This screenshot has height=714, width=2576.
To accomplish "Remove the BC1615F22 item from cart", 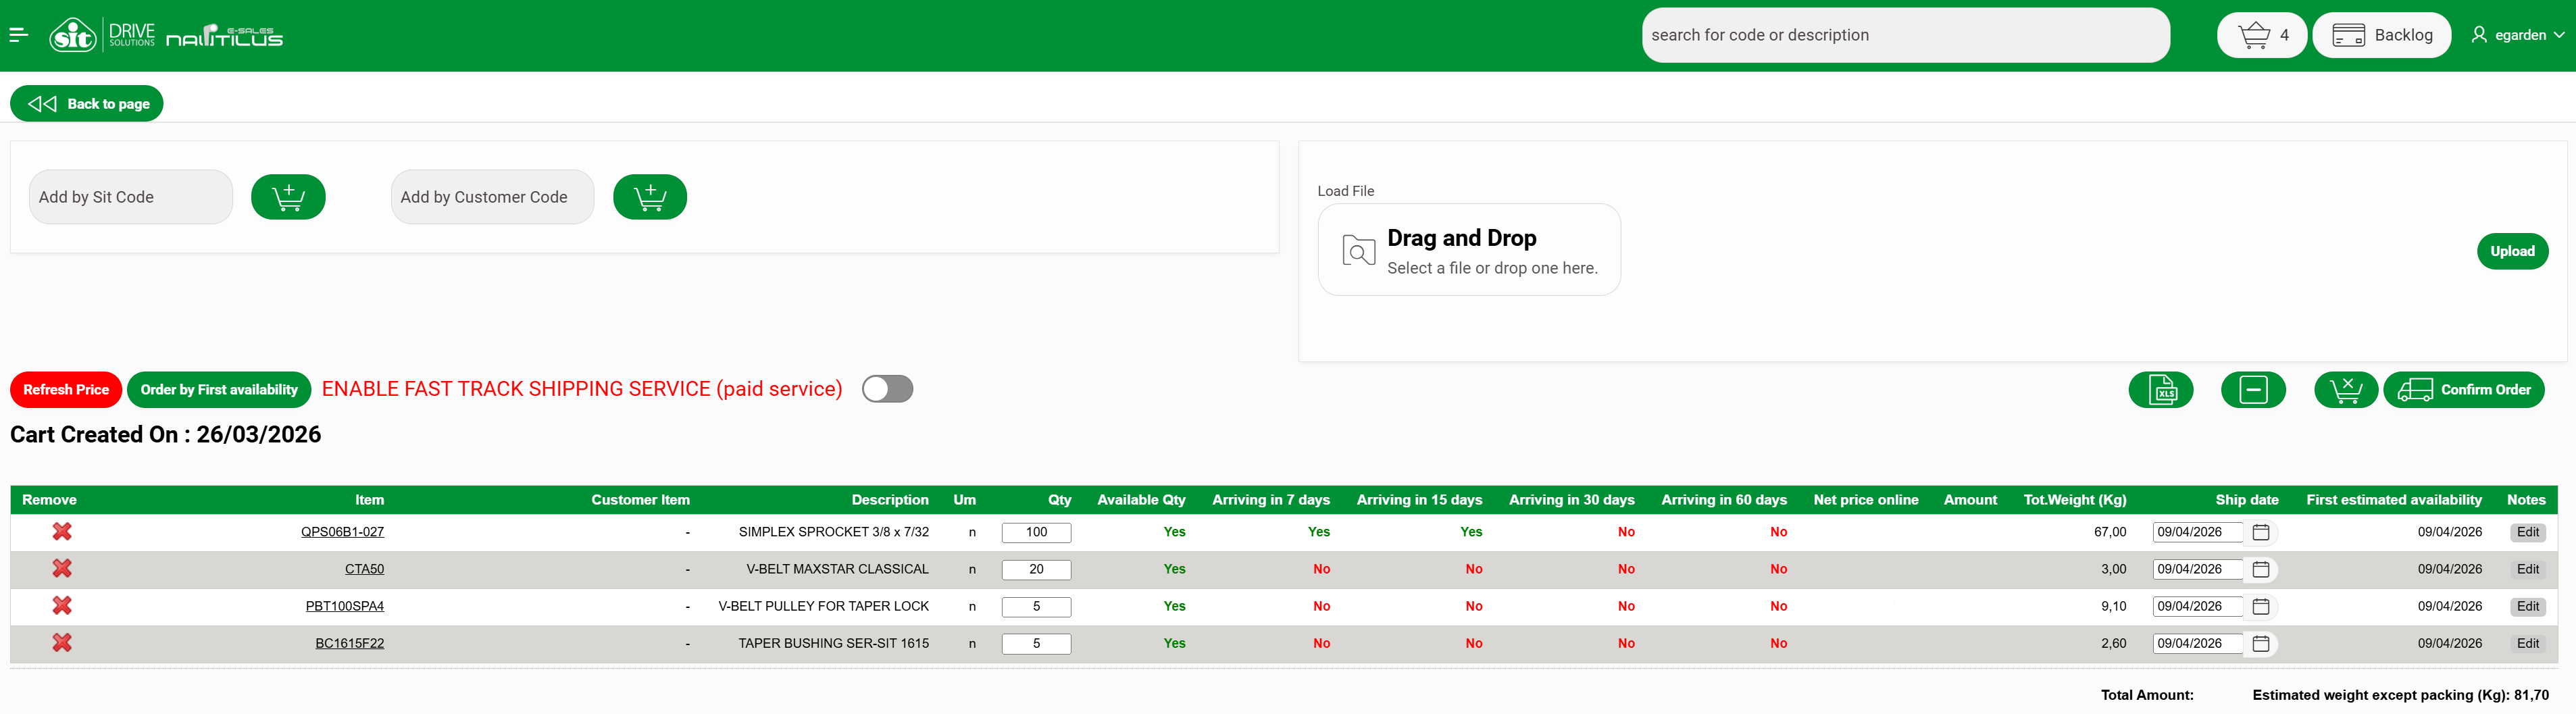I will click(x=62, y=643).
